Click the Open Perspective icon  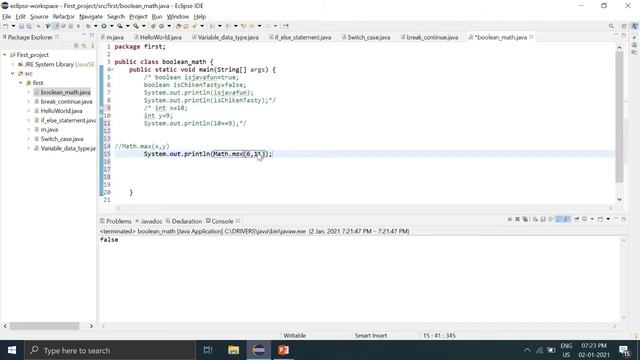click(624, 26)
